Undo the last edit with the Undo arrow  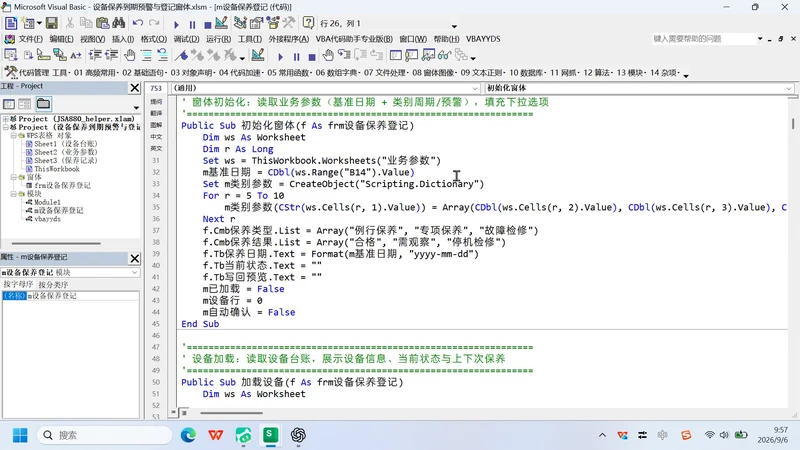click(138, 23)
